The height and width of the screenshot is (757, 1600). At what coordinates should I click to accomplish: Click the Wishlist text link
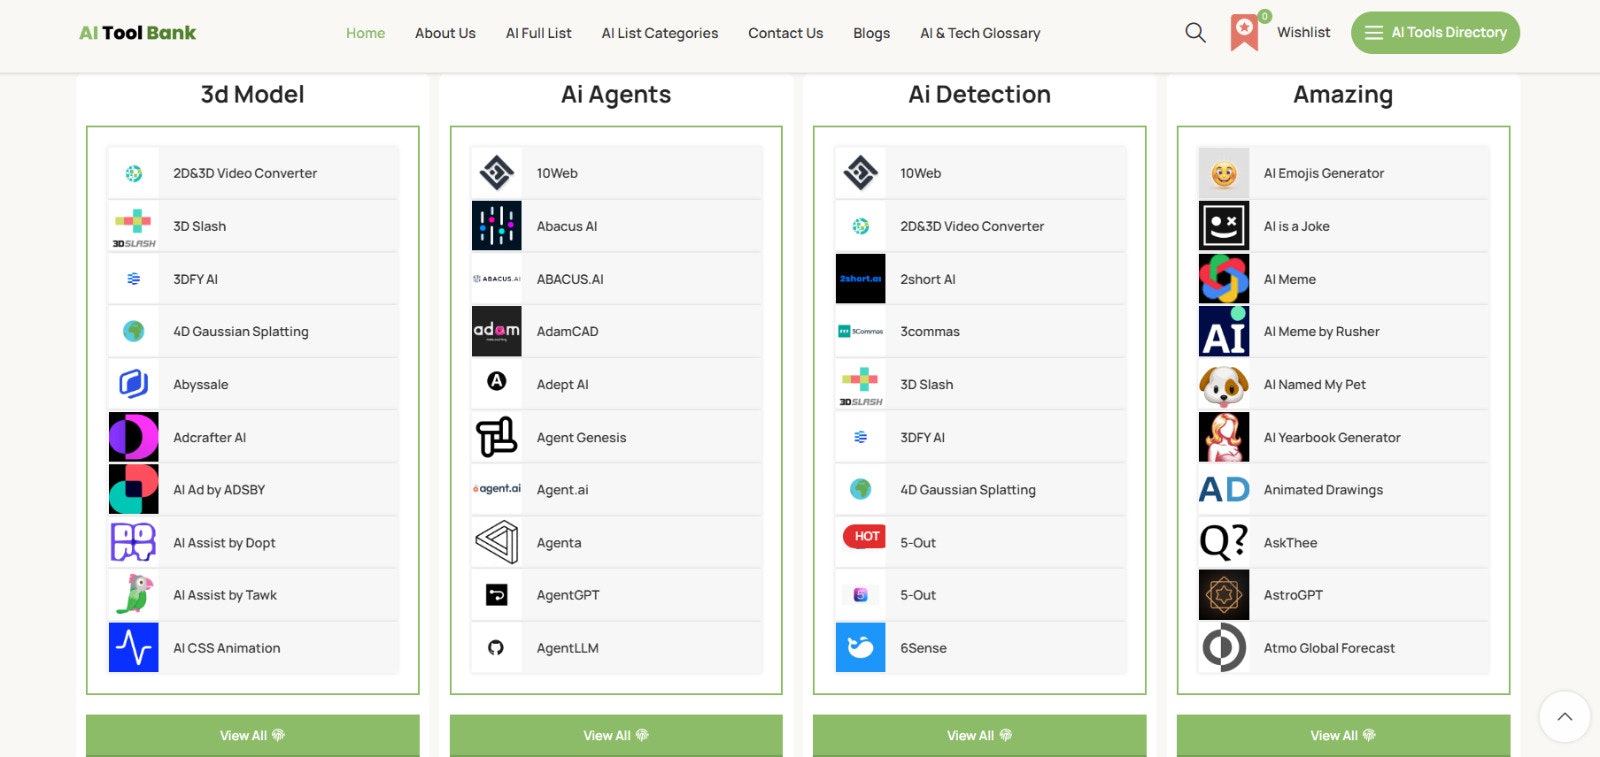point(1303,32)
